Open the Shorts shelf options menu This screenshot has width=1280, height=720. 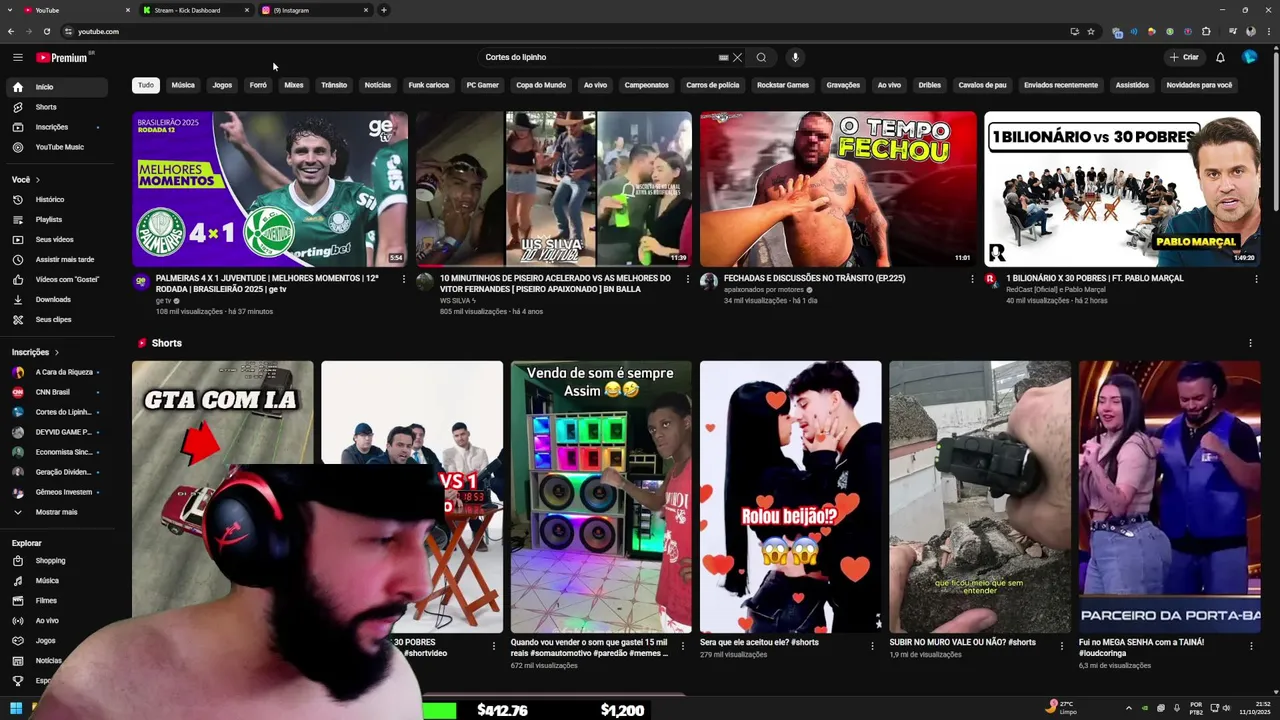click(1250, 343)
